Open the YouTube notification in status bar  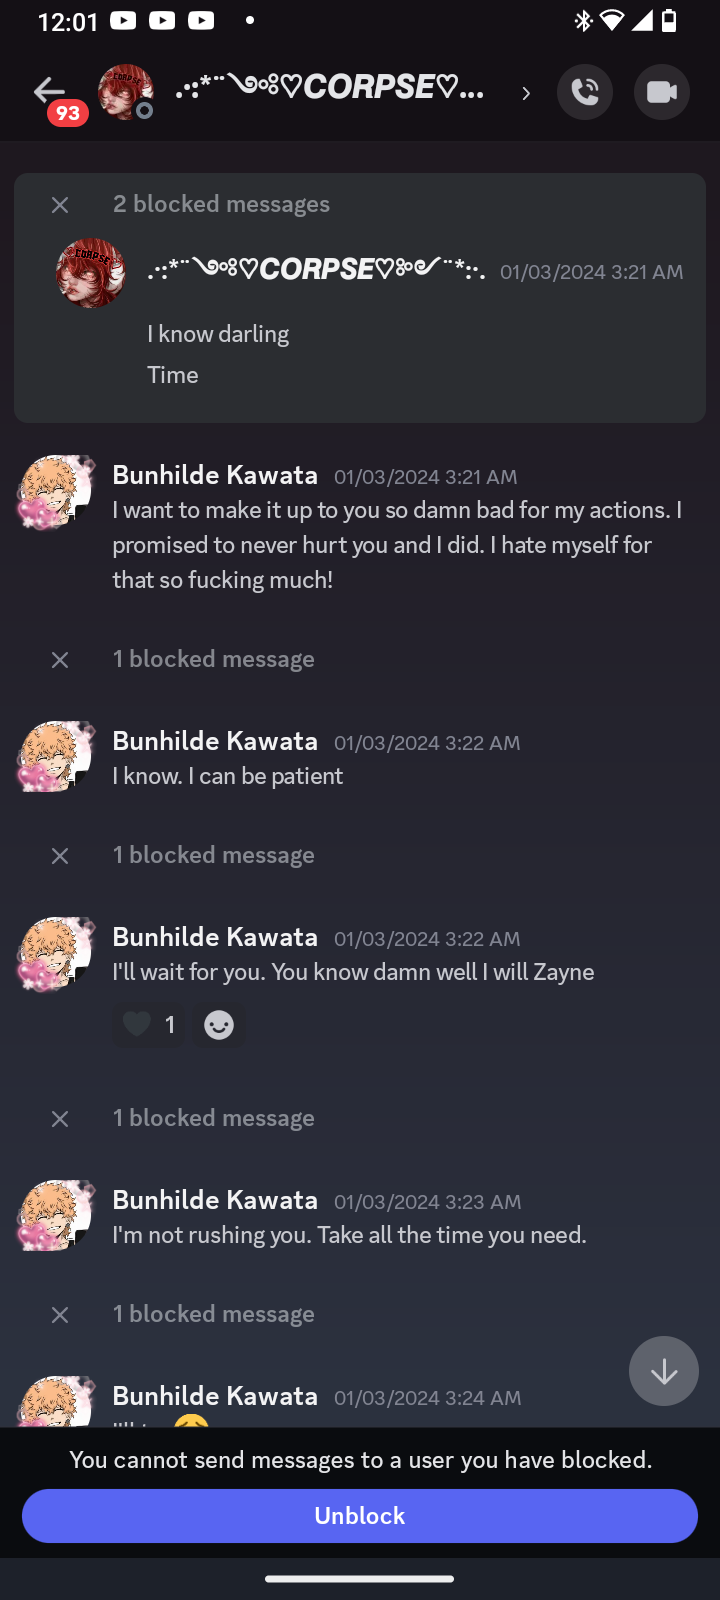coord(124,21)
